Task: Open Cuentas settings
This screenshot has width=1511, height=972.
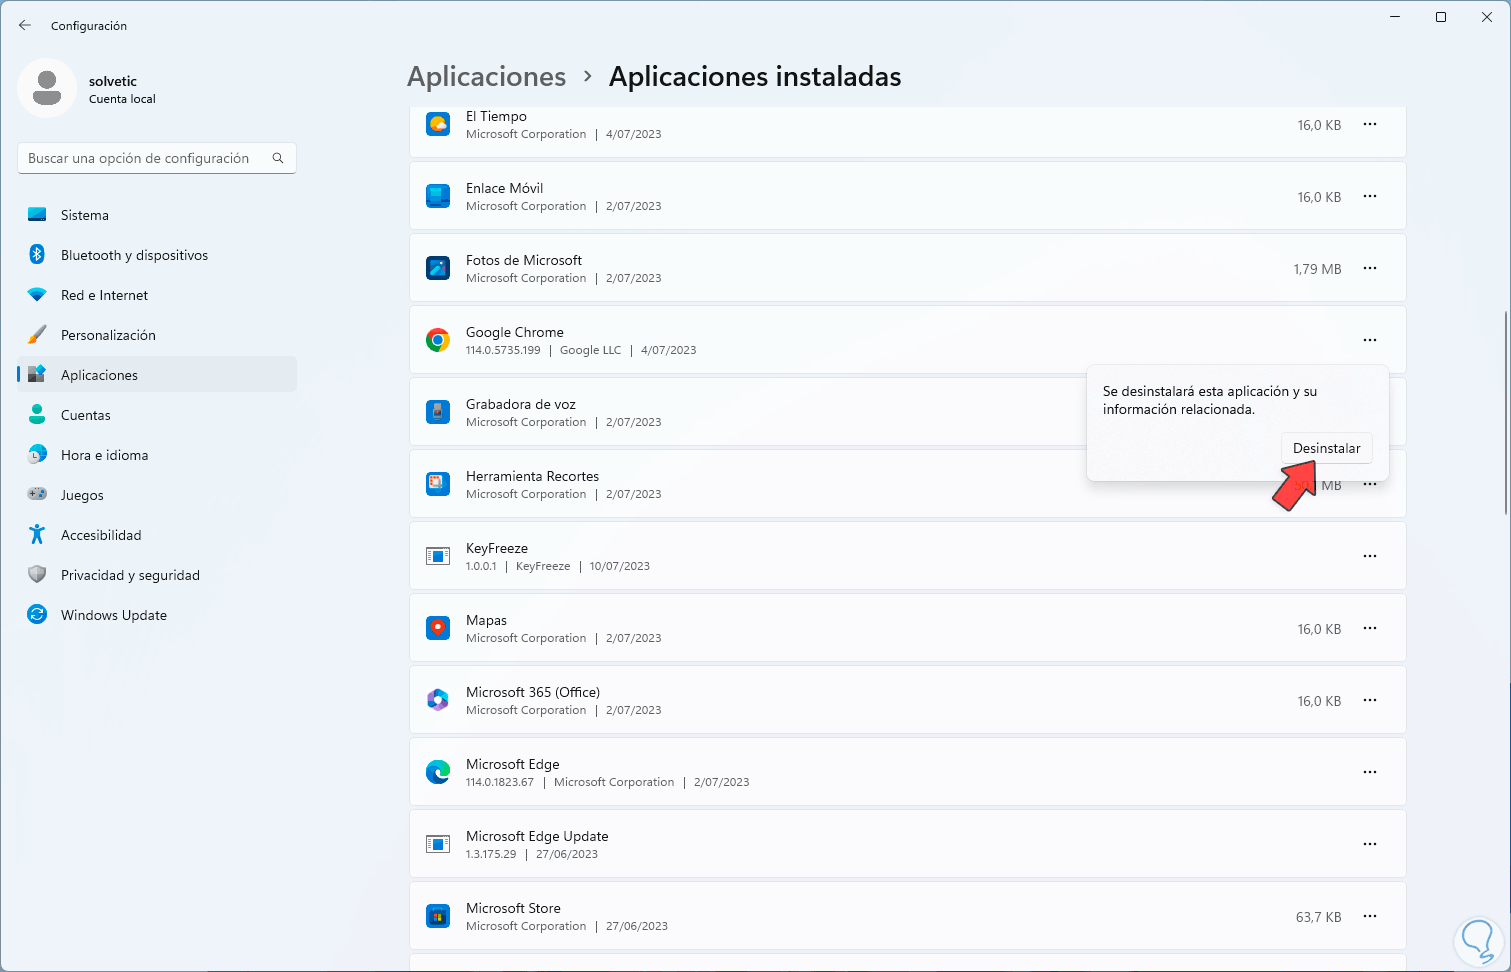Action: (x=157, y=415)
